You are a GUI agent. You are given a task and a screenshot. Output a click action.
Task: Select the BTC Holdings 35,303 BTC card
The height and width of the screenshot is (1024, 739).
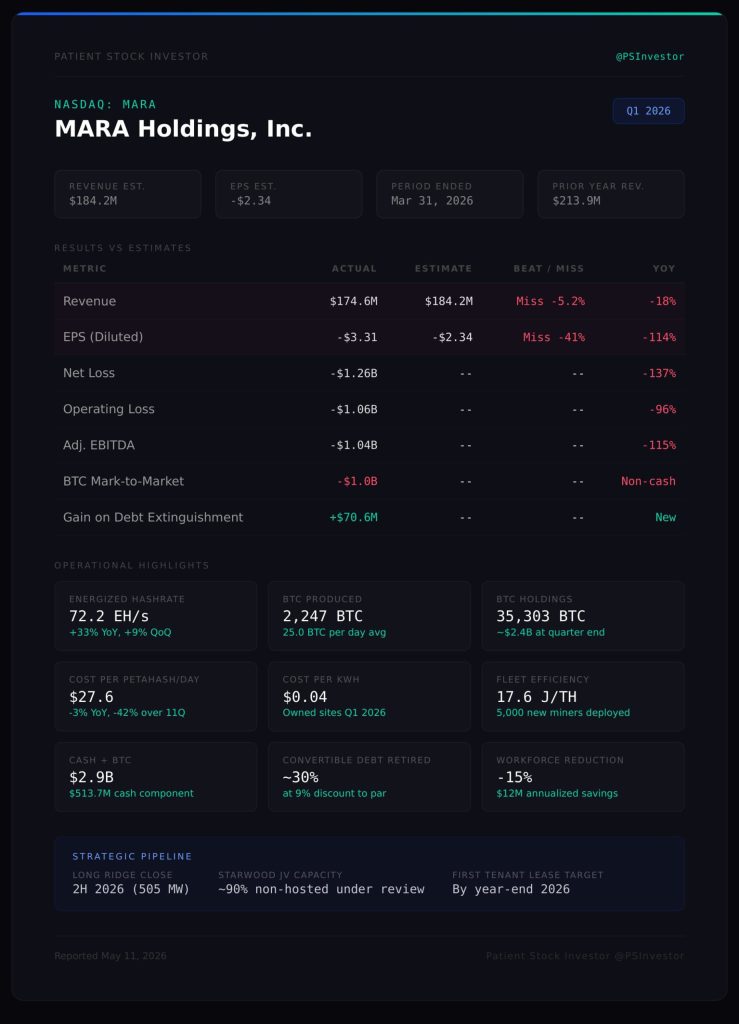point(583,616)
